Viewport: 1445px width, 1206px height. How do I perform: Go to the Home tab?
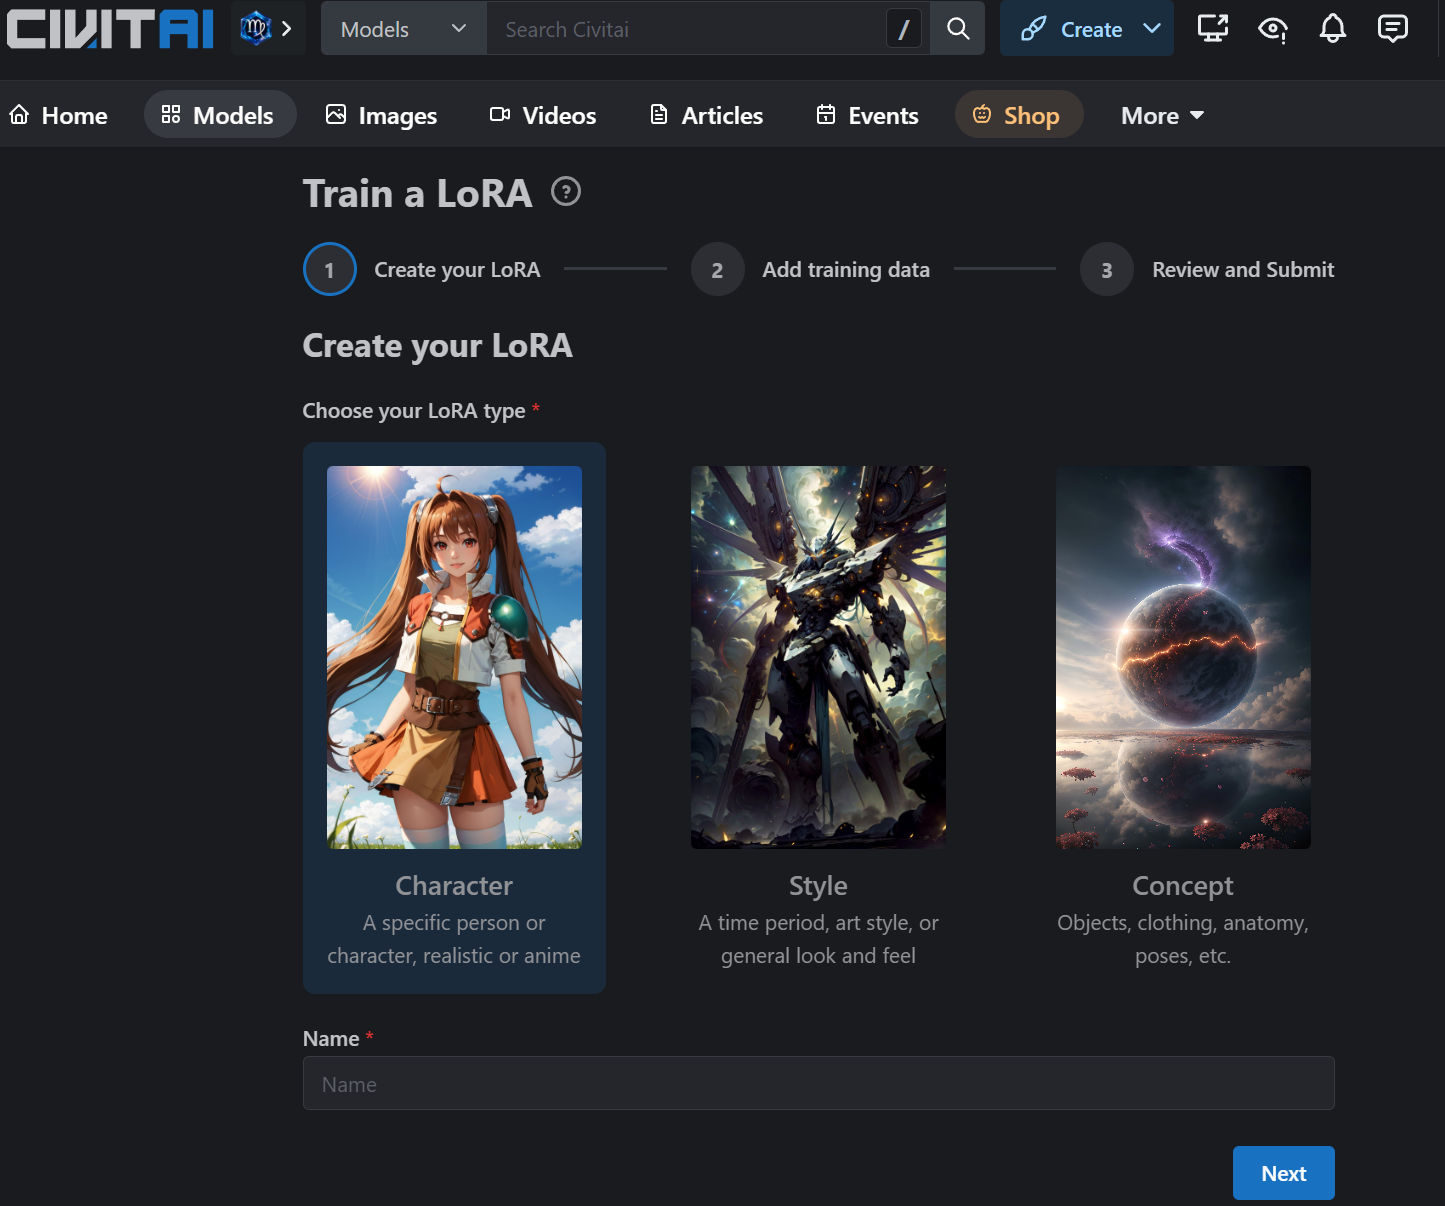point(59,115)
